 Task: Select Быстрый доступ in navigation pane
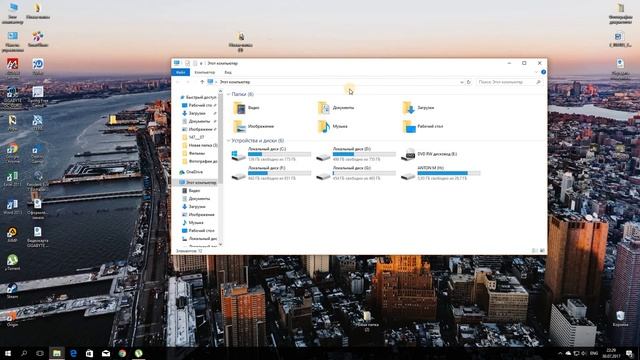[x=198, y=98]
